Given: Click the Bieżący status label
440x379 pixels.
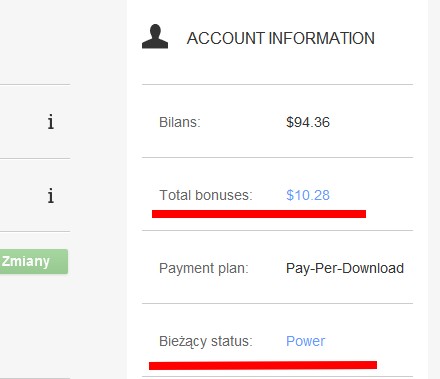Looking at the screenshot, I should tap(206, 342).
